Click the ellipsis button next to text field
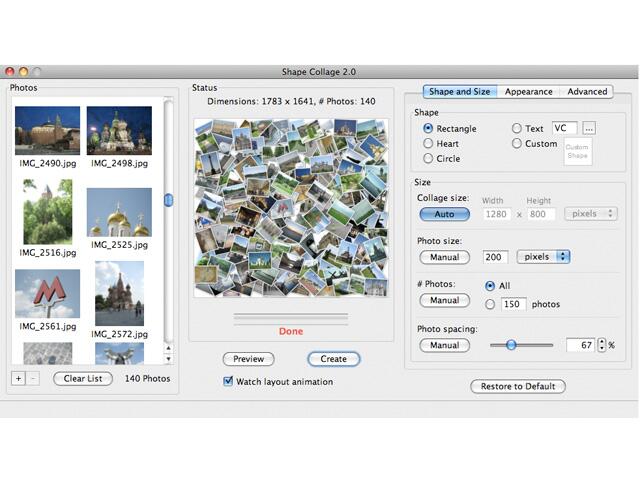Image resolution: width=640 pixels, height=480 pixels. [589, 128]
